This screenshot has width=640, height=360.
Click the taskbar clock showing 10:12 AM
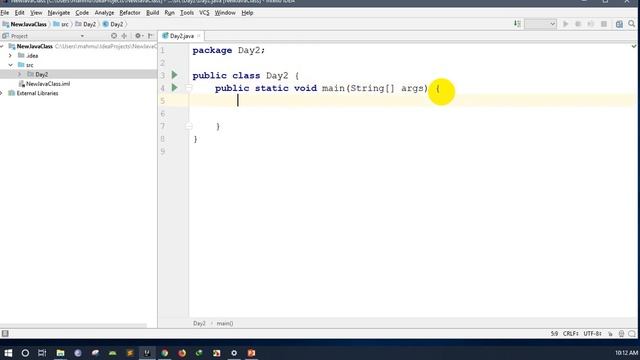(627, 353)
